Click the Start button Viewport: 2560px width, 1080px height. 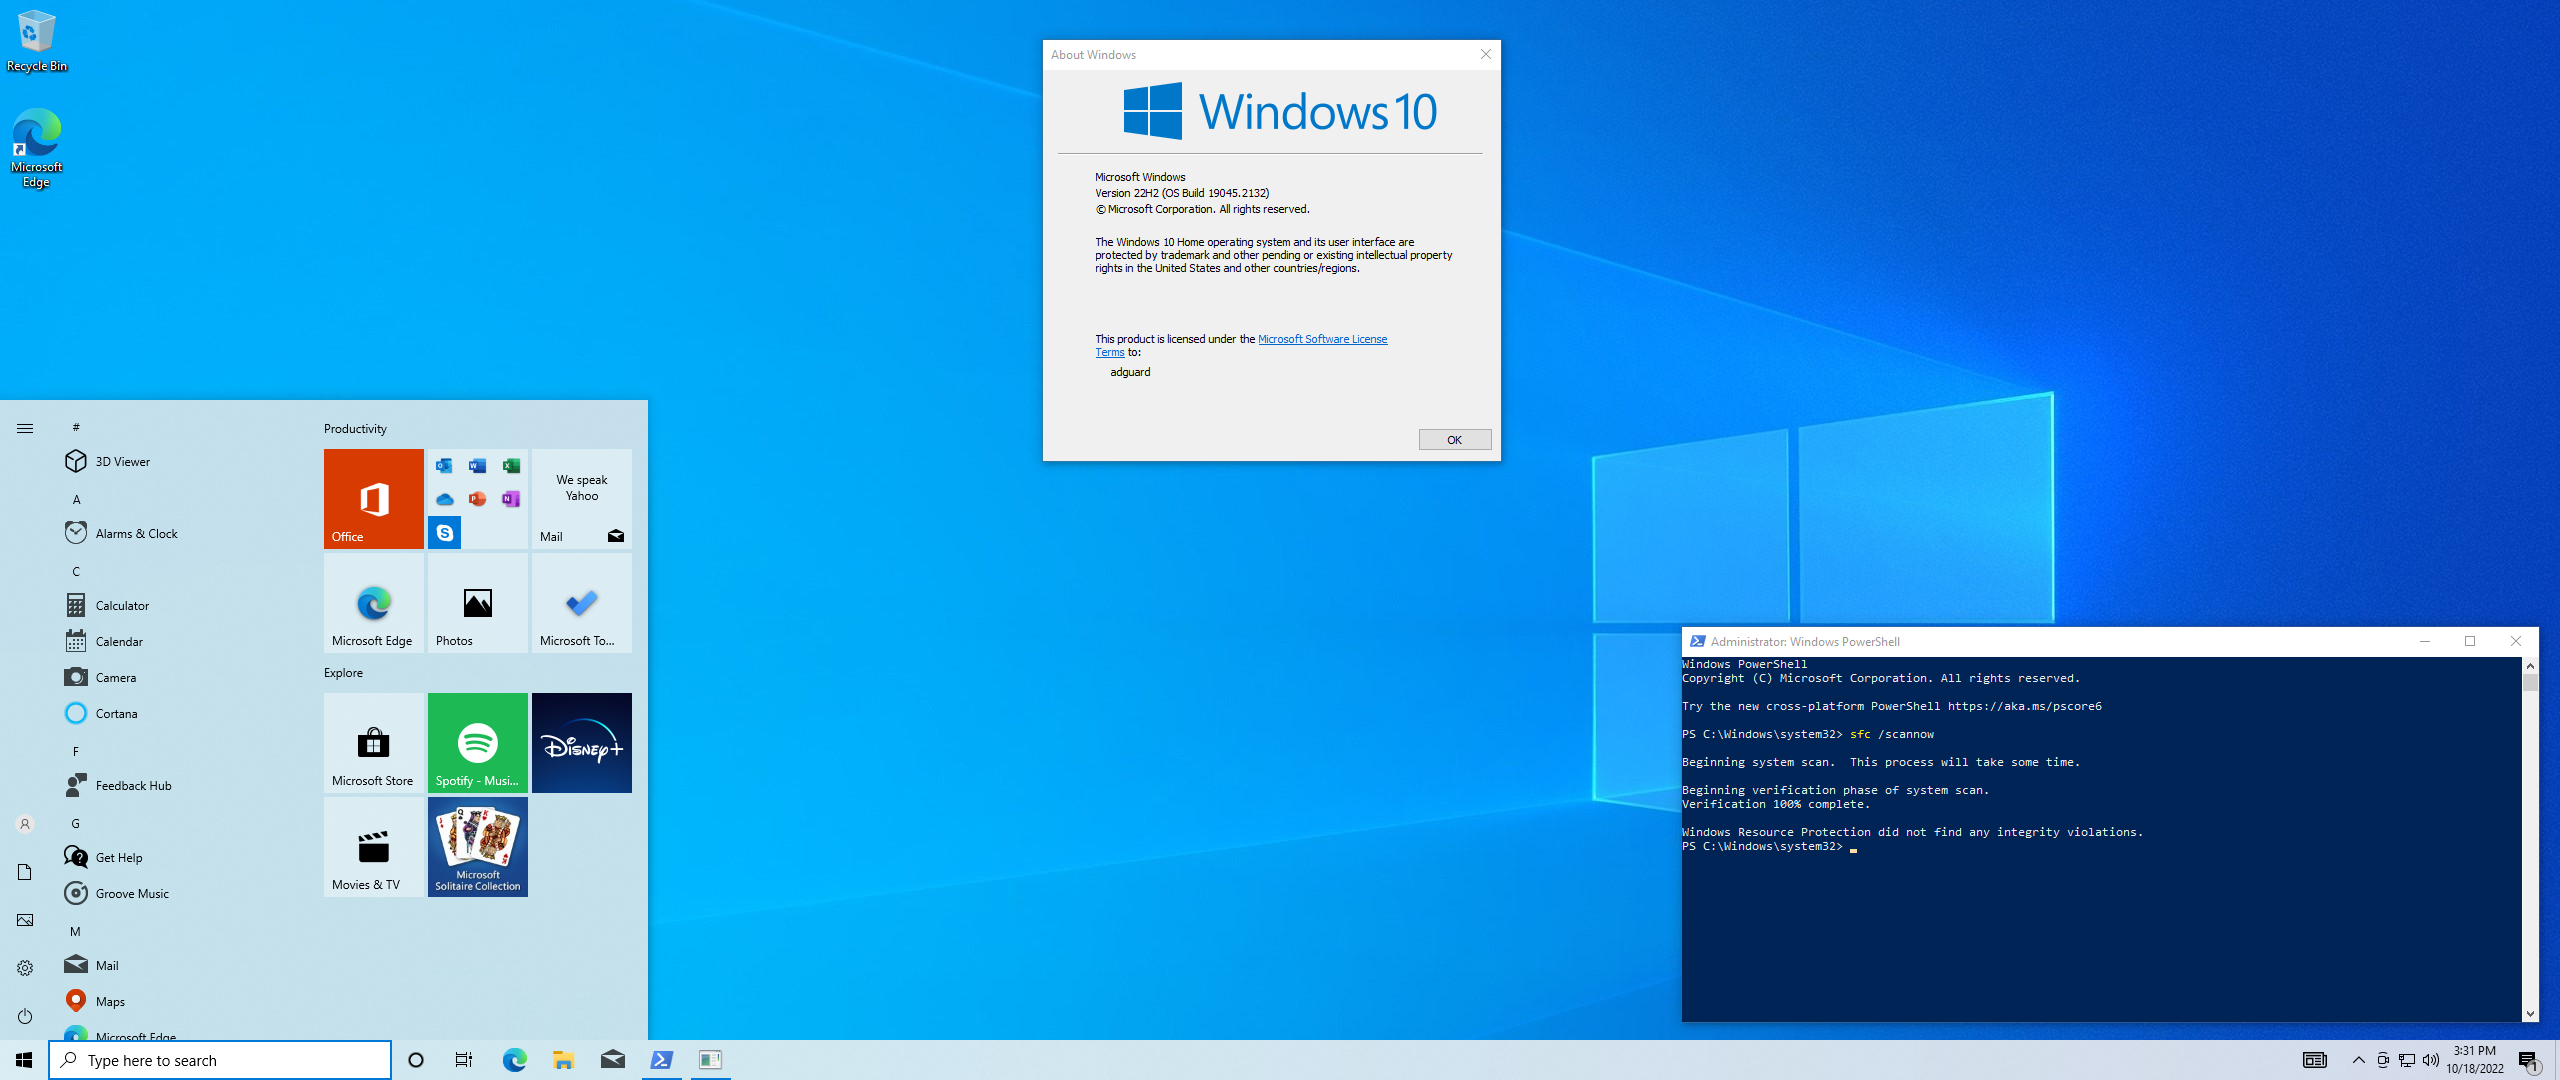24,1060
